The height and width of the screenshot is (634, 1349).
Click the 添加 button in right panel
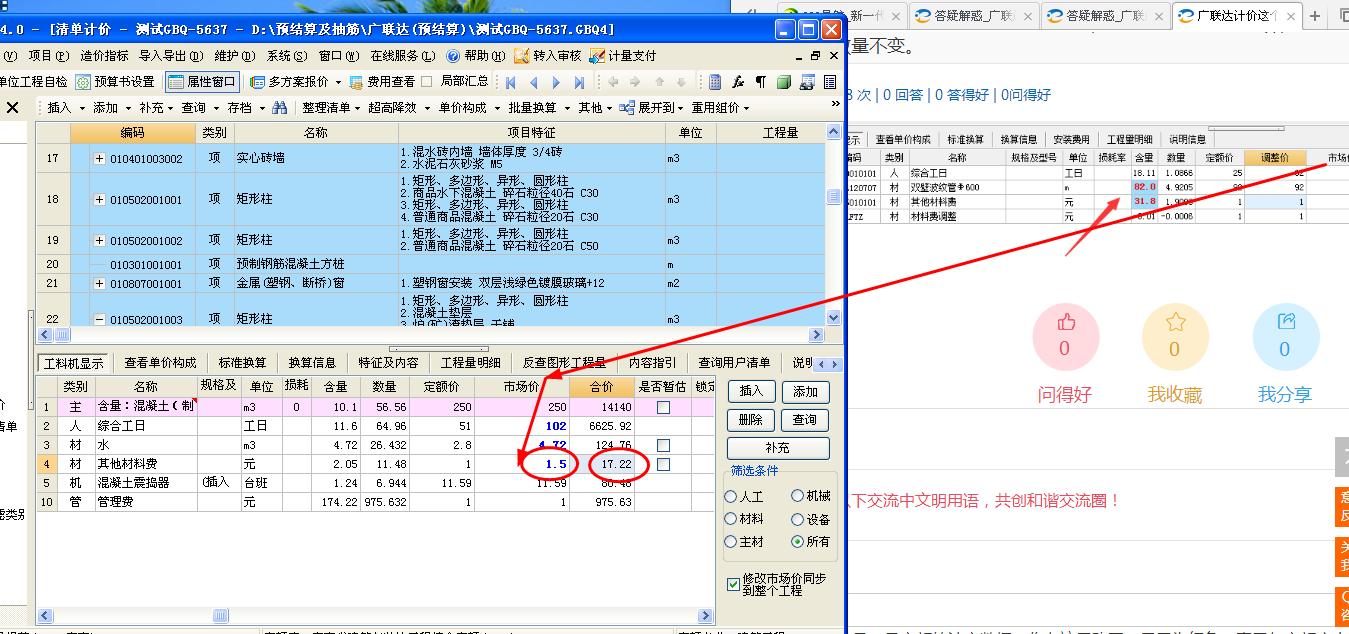point(805,391)
